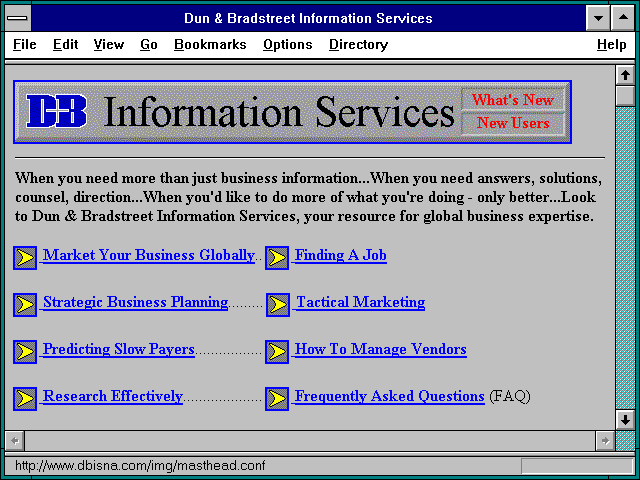Click the arrow icon beside Predicting Slow Payers
The image size is (640, 480).
point(25,351)
